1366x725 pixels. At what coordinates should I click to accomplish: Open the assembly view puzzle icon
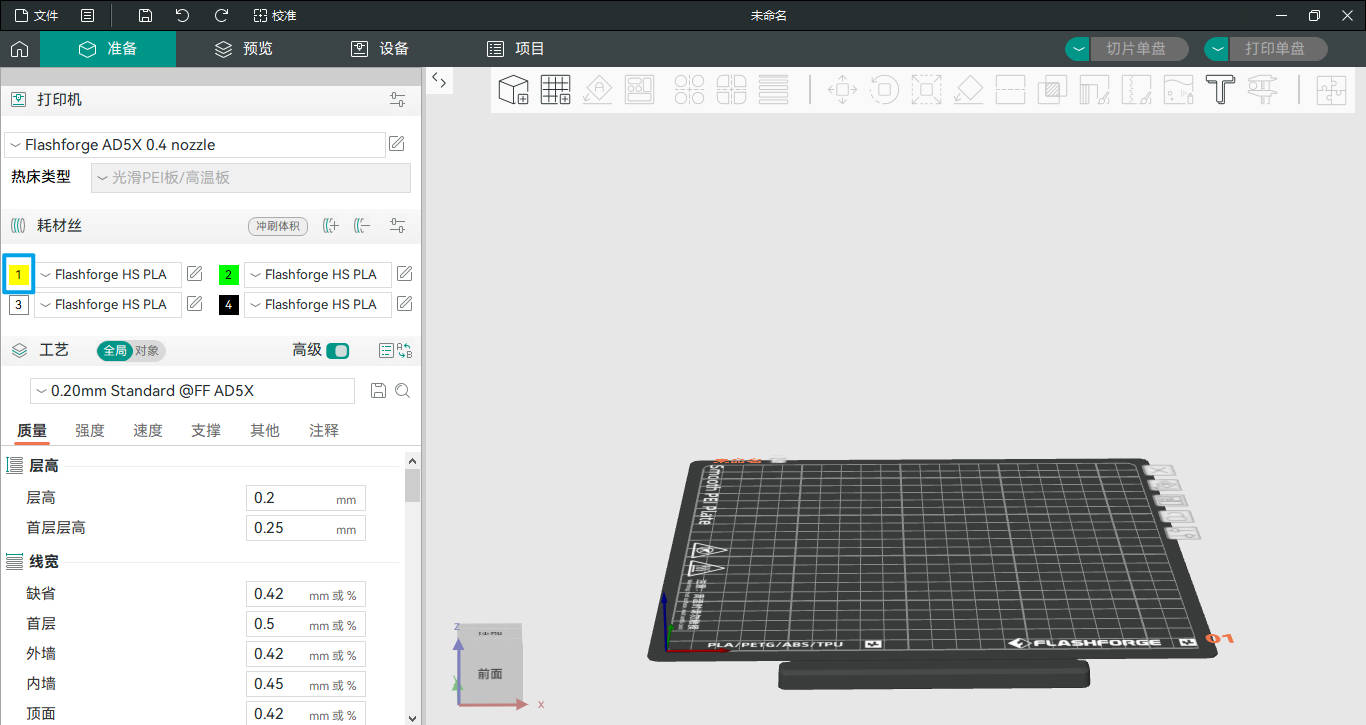tap(1331, 90)
